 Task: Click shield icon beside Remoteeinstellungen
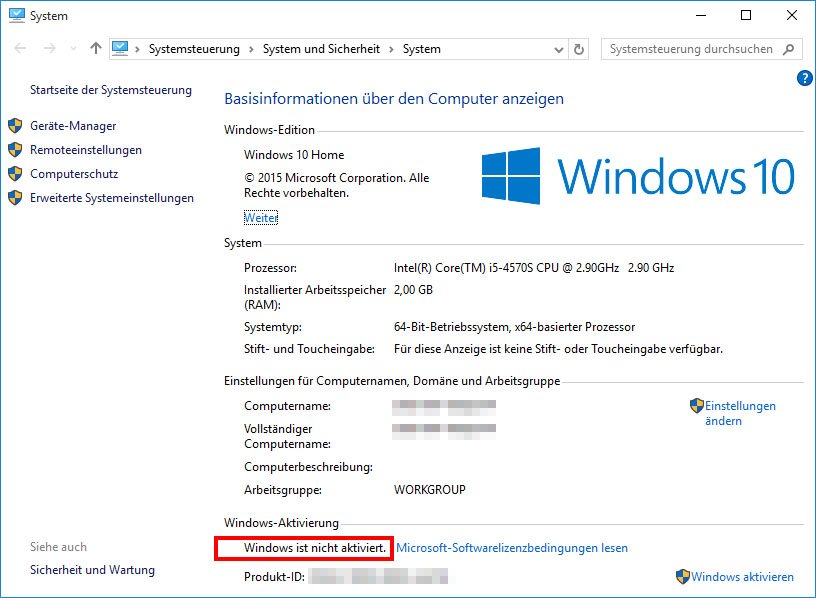pos(15,149)
